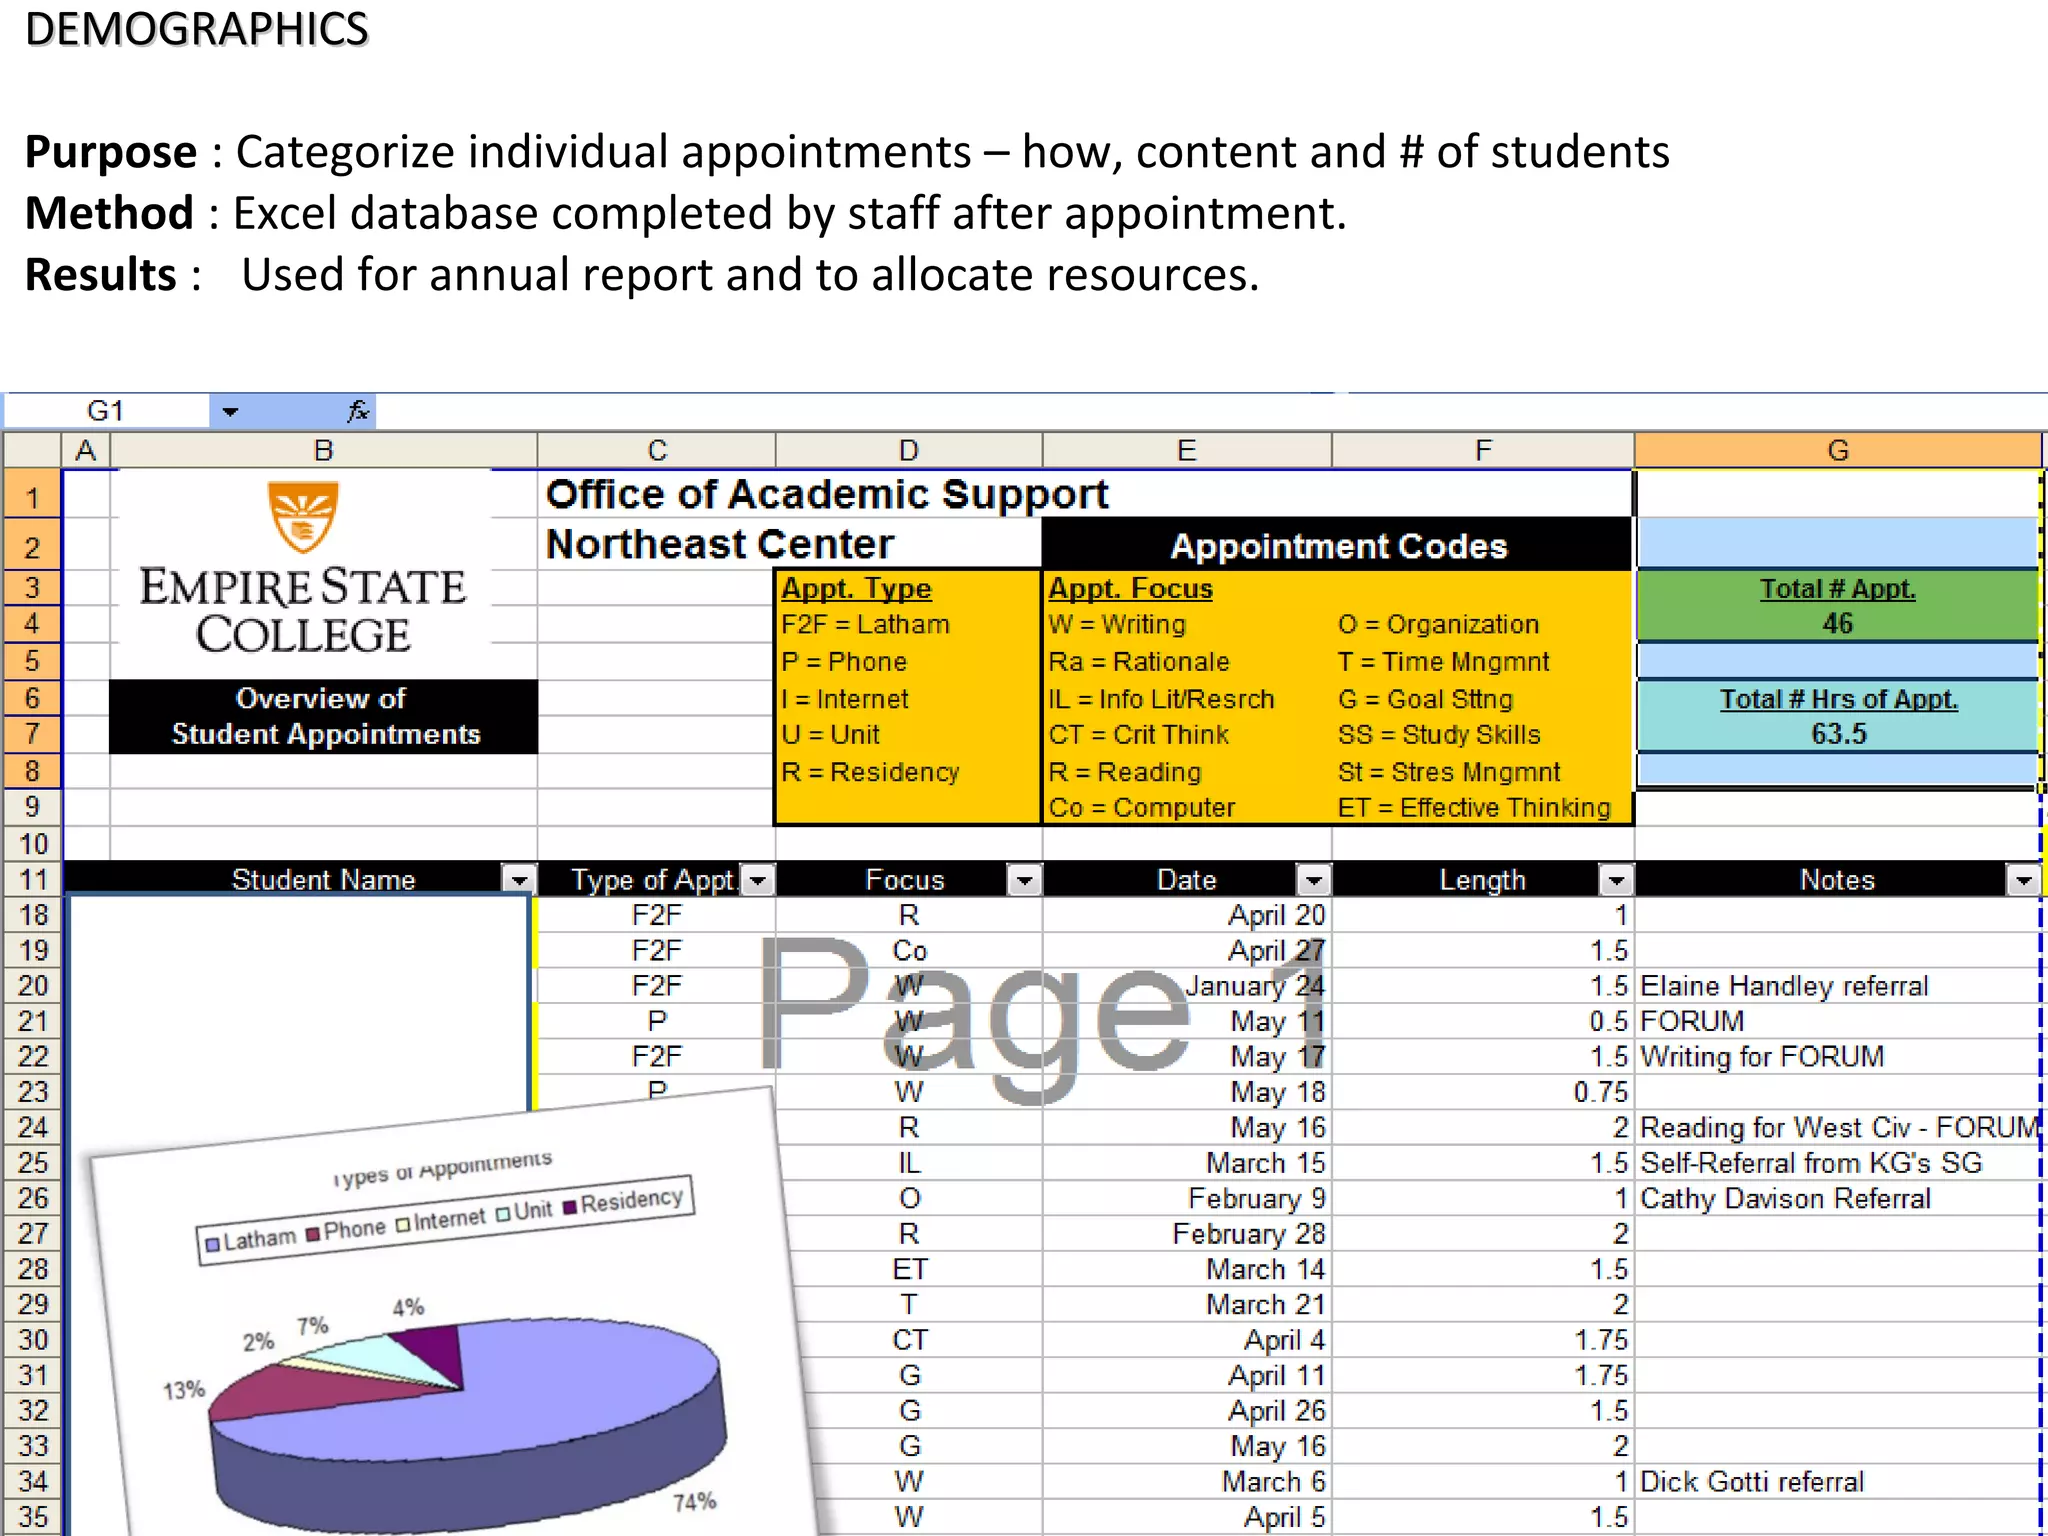Select column A header

[x=86, y=450]
